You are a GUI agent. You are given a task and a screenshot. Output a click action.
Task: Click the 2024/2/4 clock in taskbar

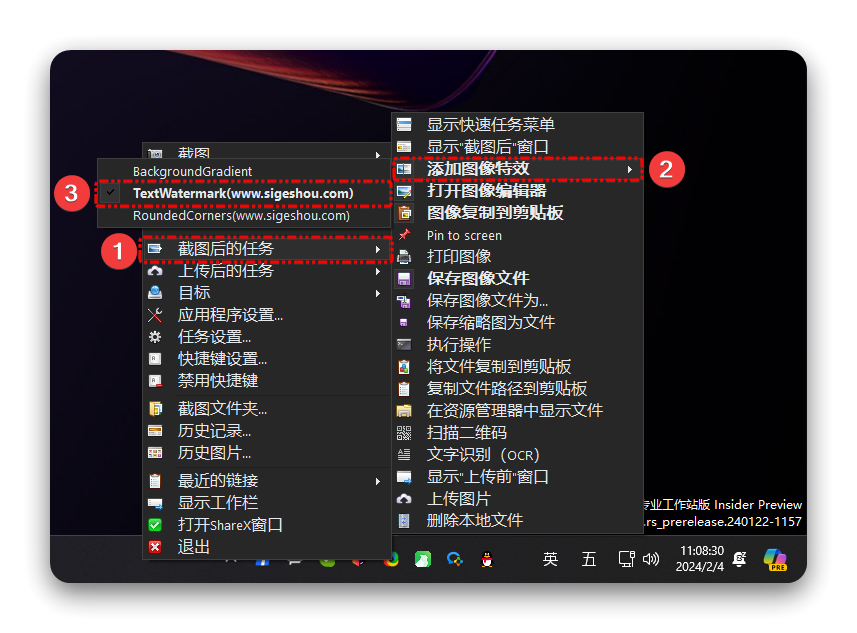pos(701,568)
